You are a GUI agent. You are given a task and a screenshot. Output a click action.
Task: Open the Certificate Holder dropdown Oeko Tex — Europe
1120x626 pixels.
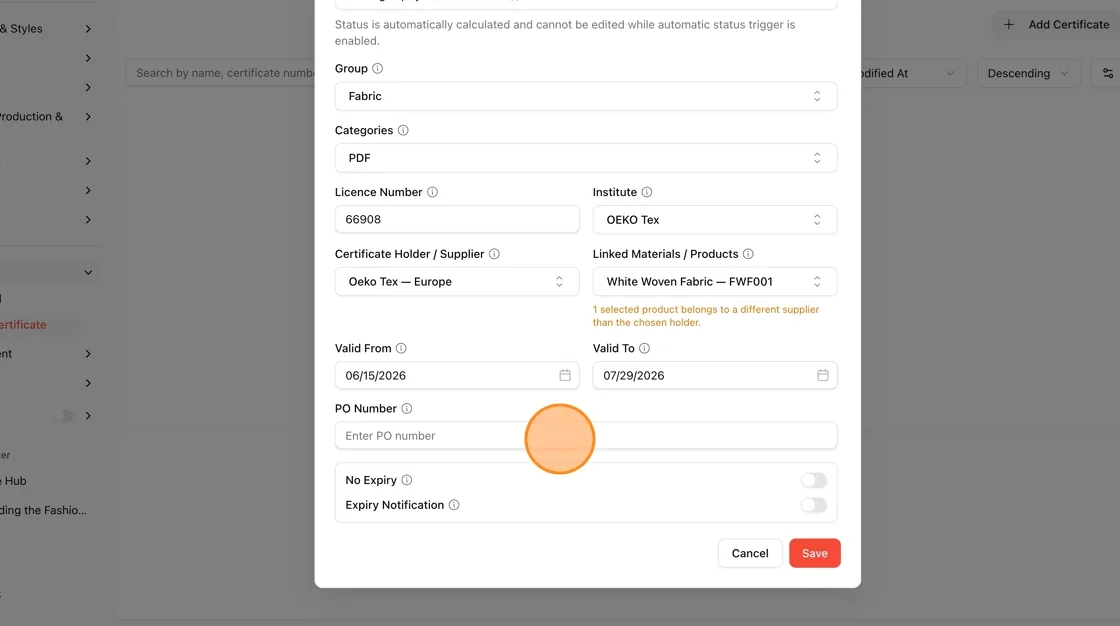point(457,282)
